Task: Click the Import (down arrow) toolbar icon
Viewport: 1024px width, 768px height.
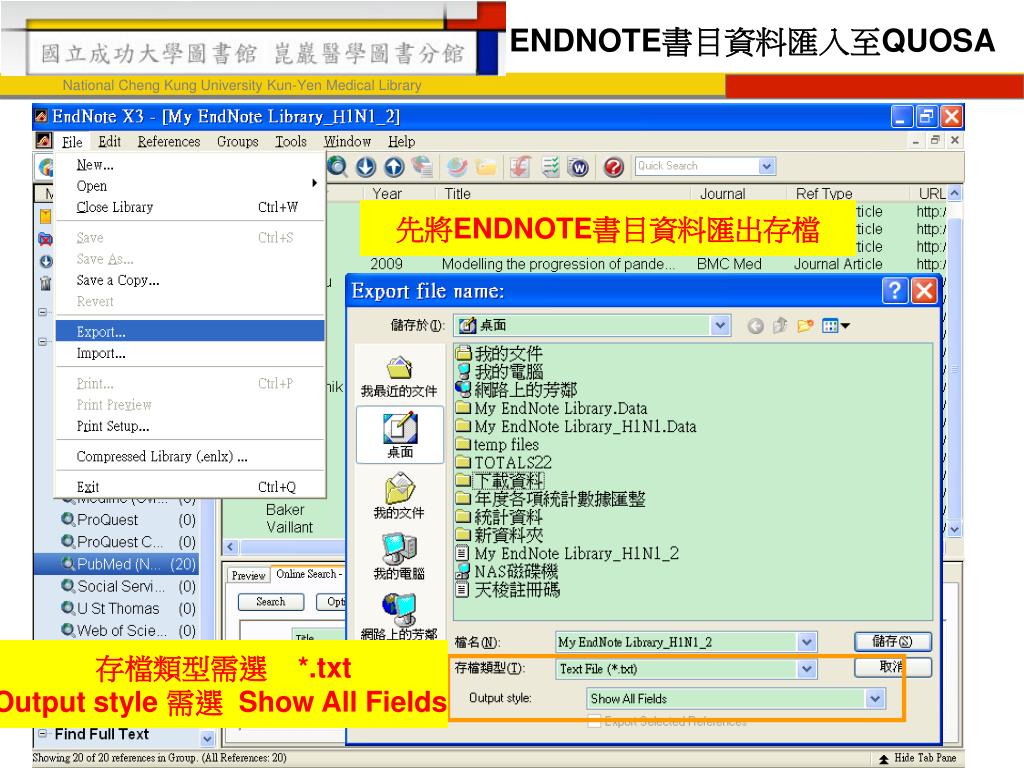Action: (366, 167)
